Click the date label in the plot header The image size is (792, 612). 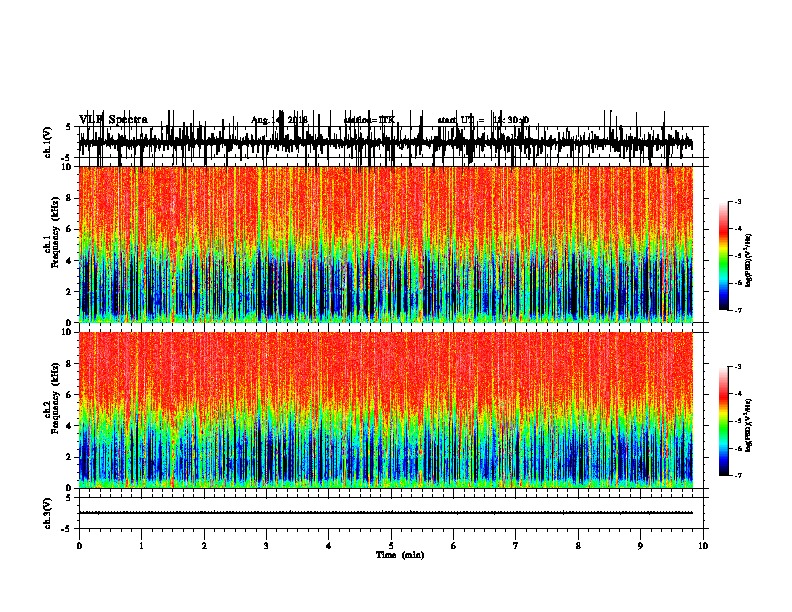pos(279,120)
